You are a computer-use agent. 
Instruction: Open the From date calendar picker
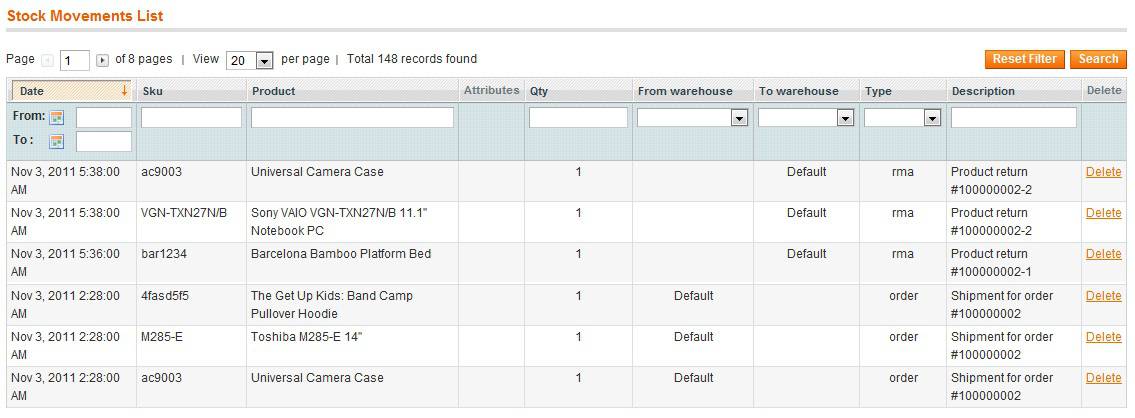56,117
